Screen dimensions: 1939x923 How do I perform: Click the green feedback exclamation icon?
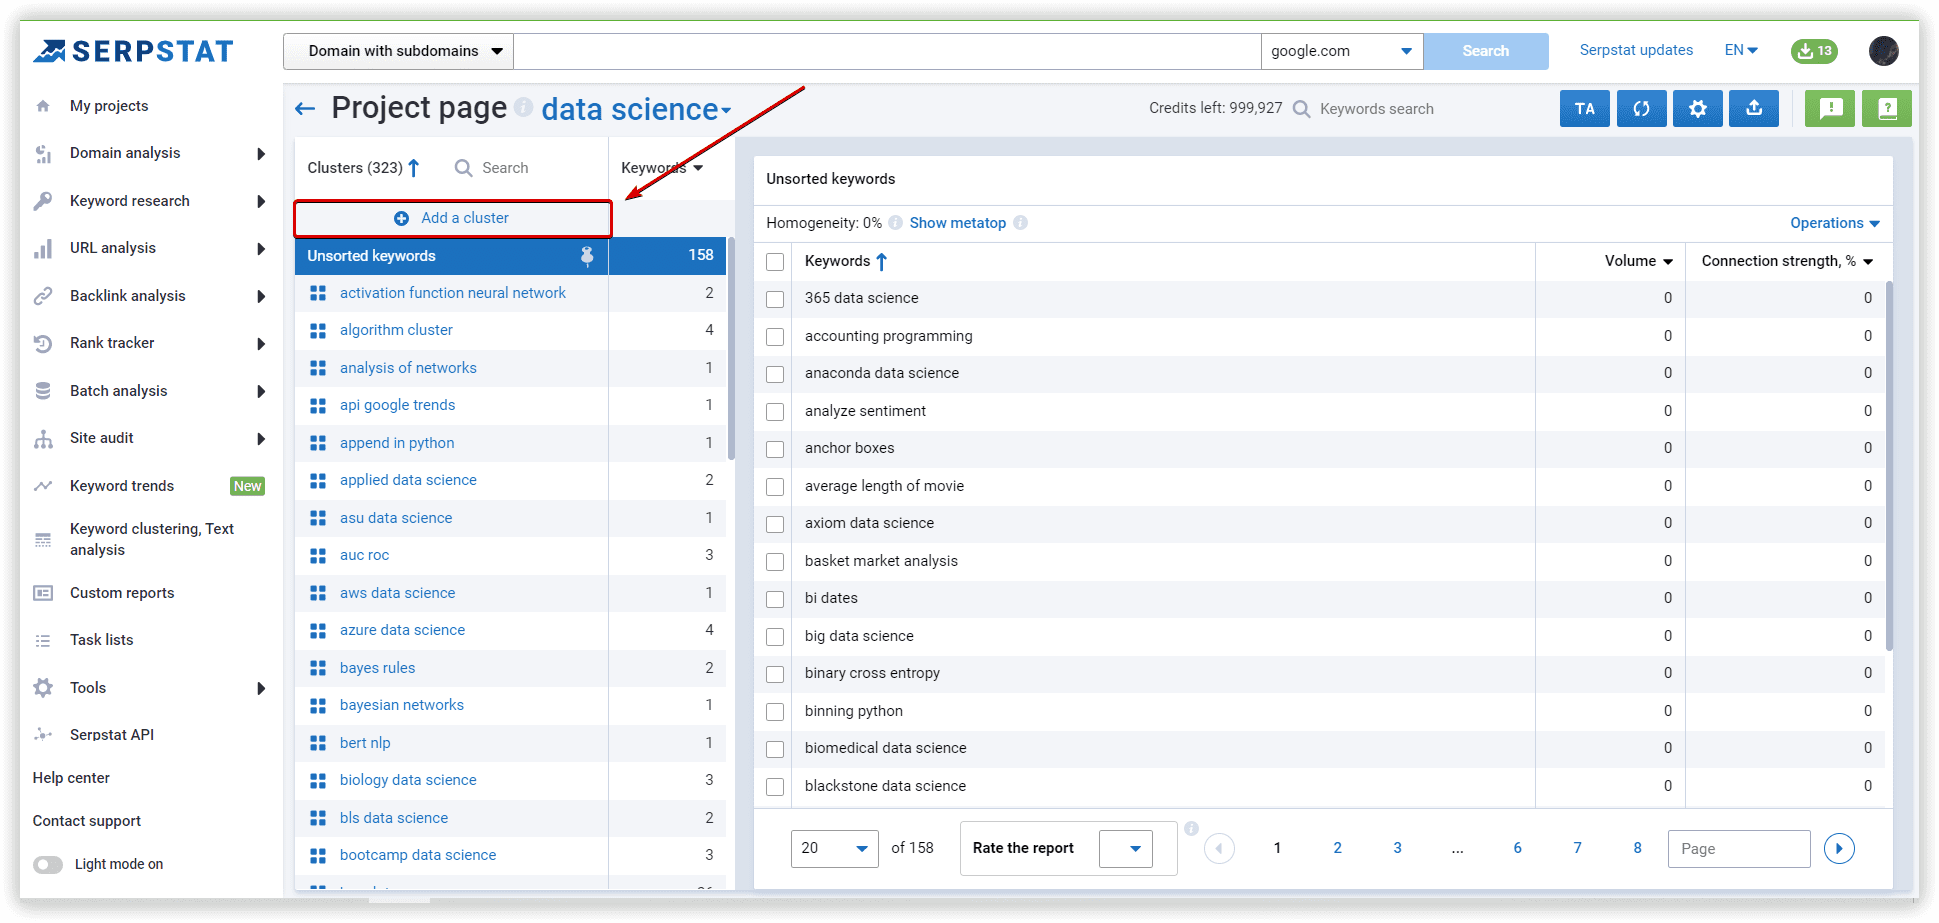pyautogui.click(x=1830, y=109)
